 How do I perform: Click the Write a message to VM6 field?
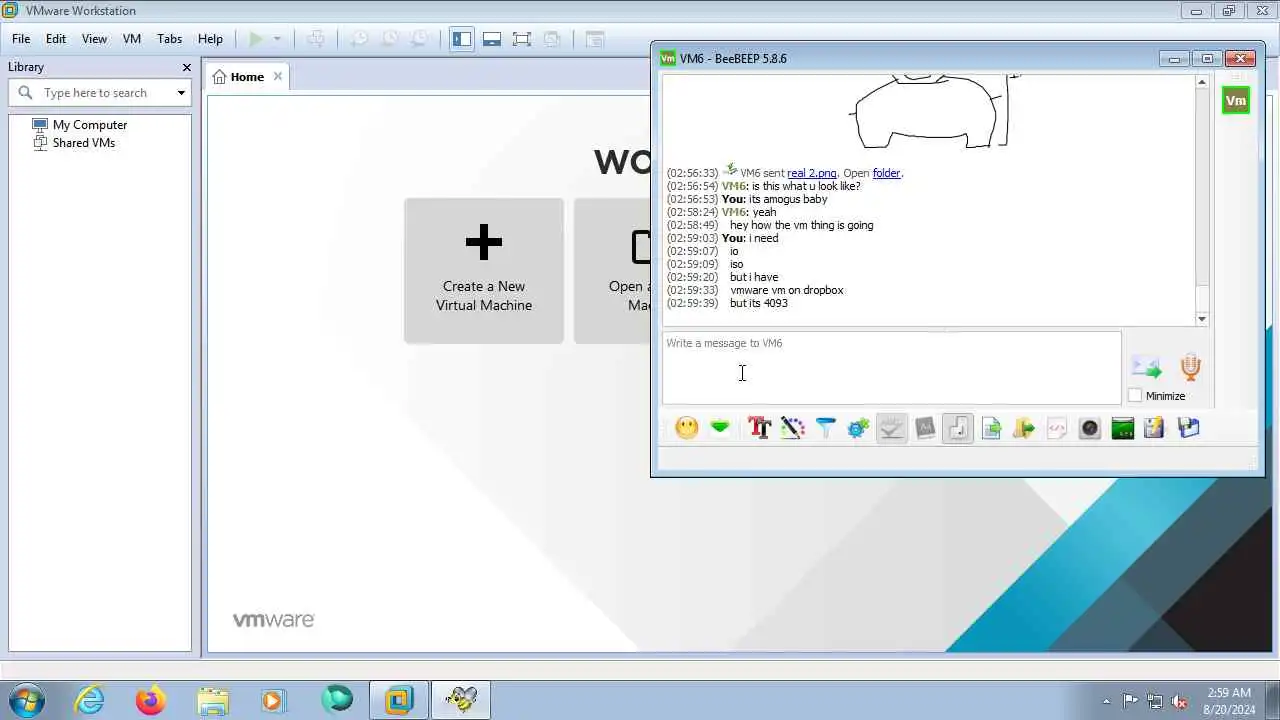pos(891,368)
